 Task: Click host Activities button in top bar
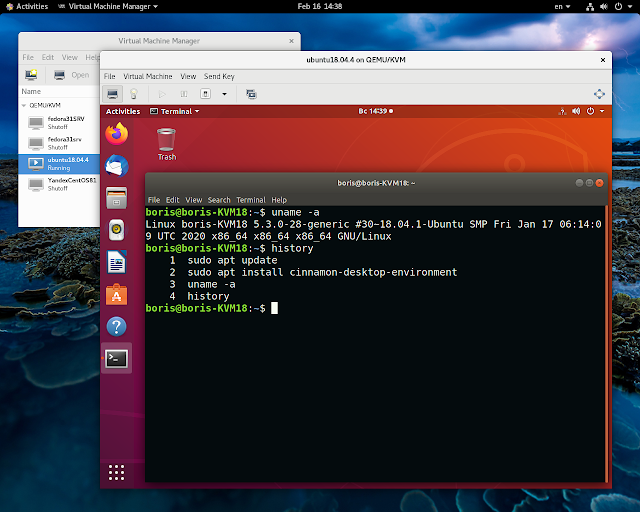[x=27, y=6]
